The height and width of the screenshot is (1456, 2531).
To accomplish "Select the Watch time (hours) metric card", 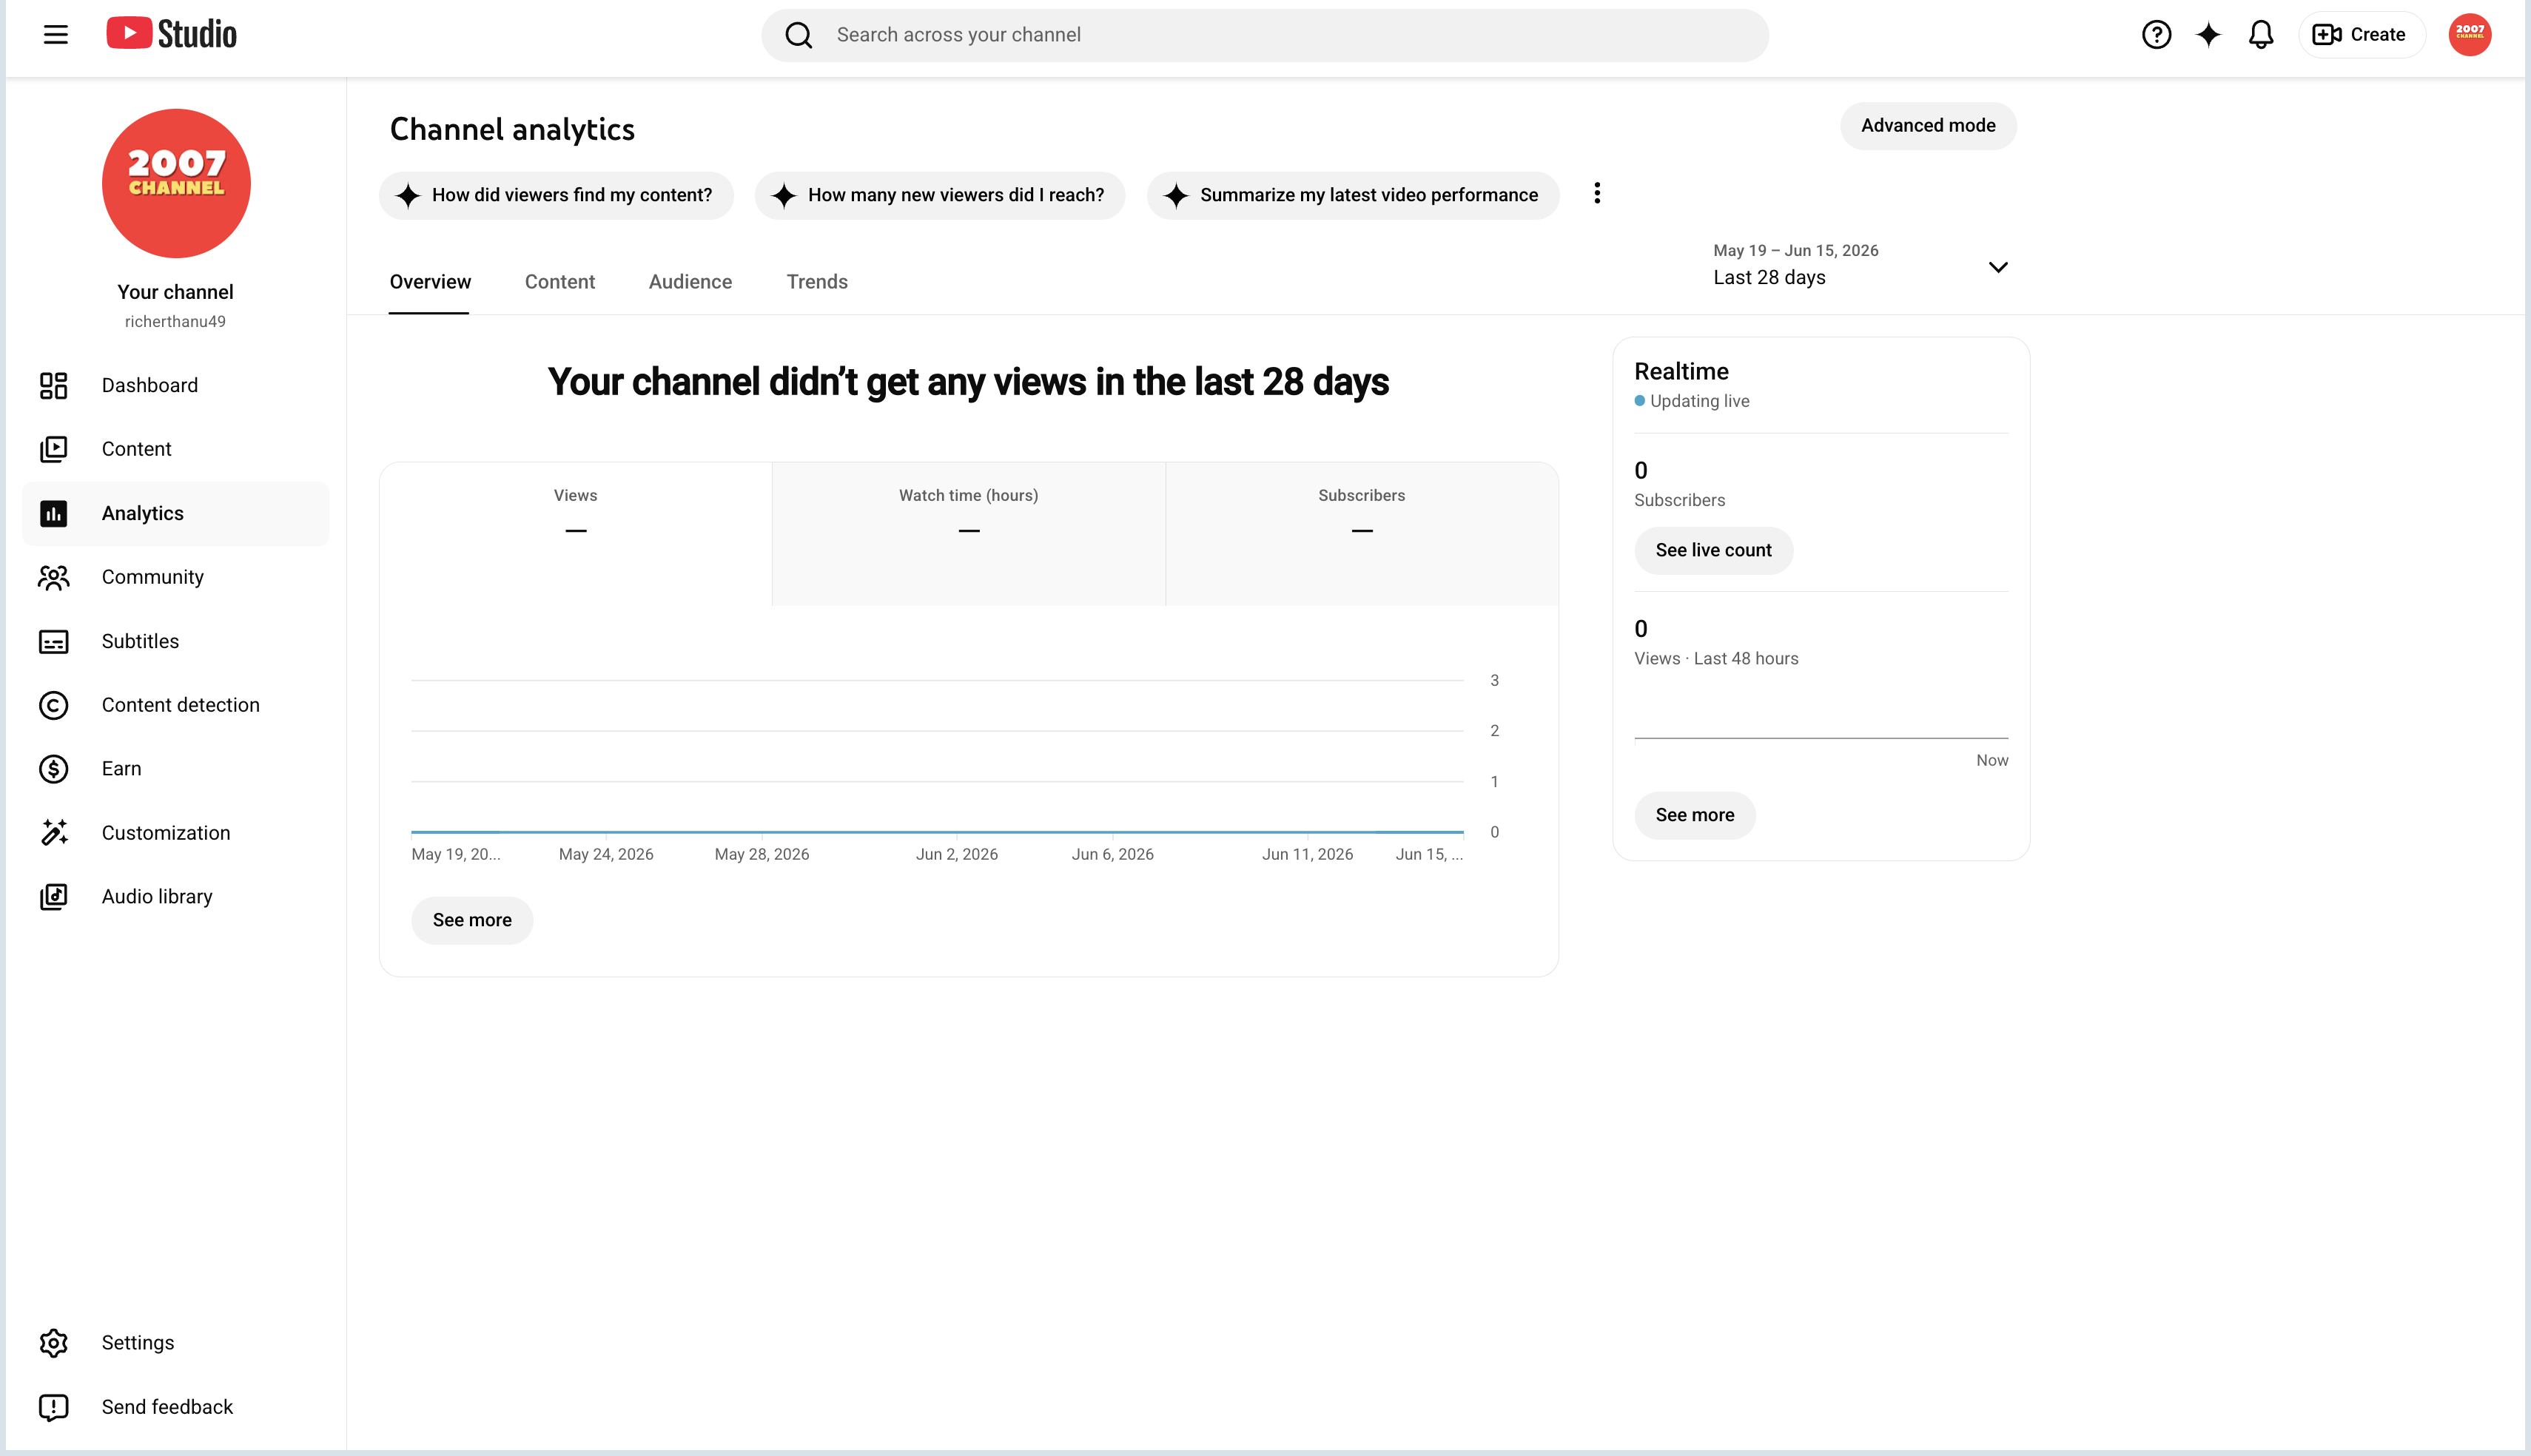I will tap(969, 534).
